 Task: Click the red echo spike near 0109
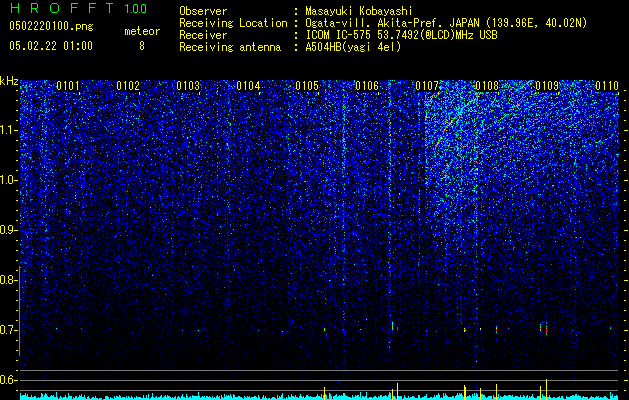[546, 329]
